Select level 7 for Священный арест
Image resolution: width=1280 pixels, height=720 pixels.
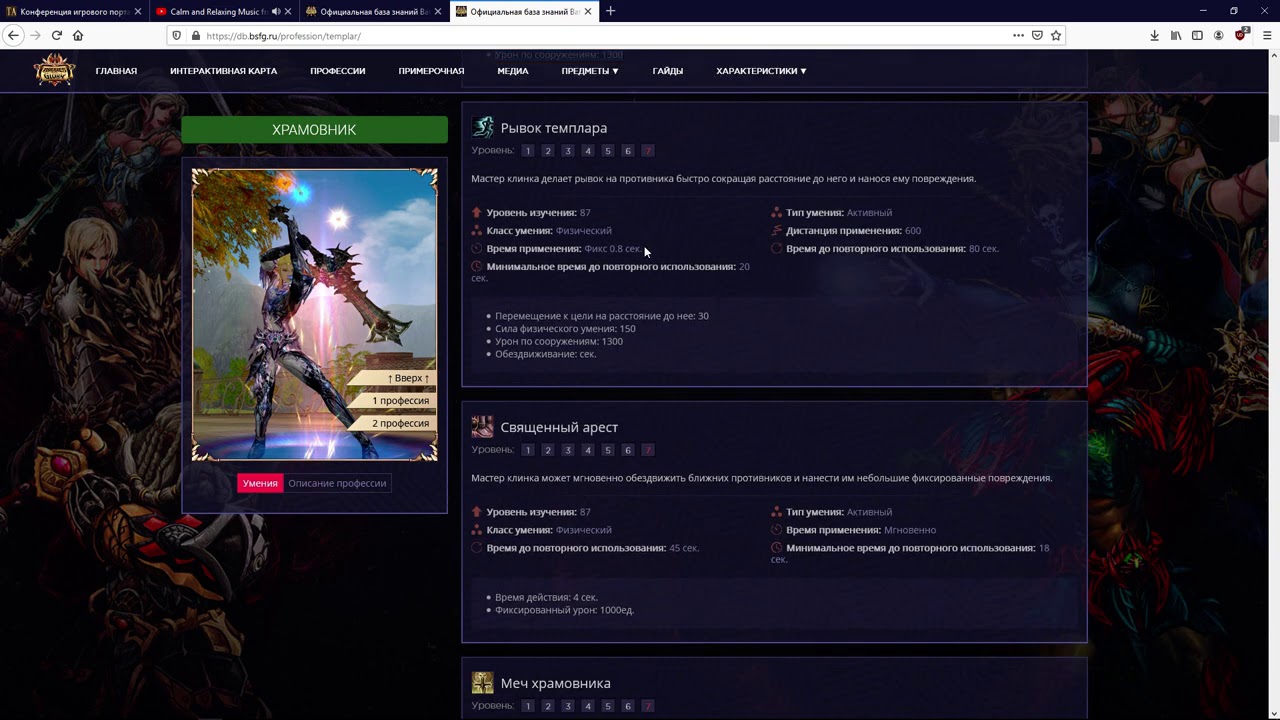(647, 450)
